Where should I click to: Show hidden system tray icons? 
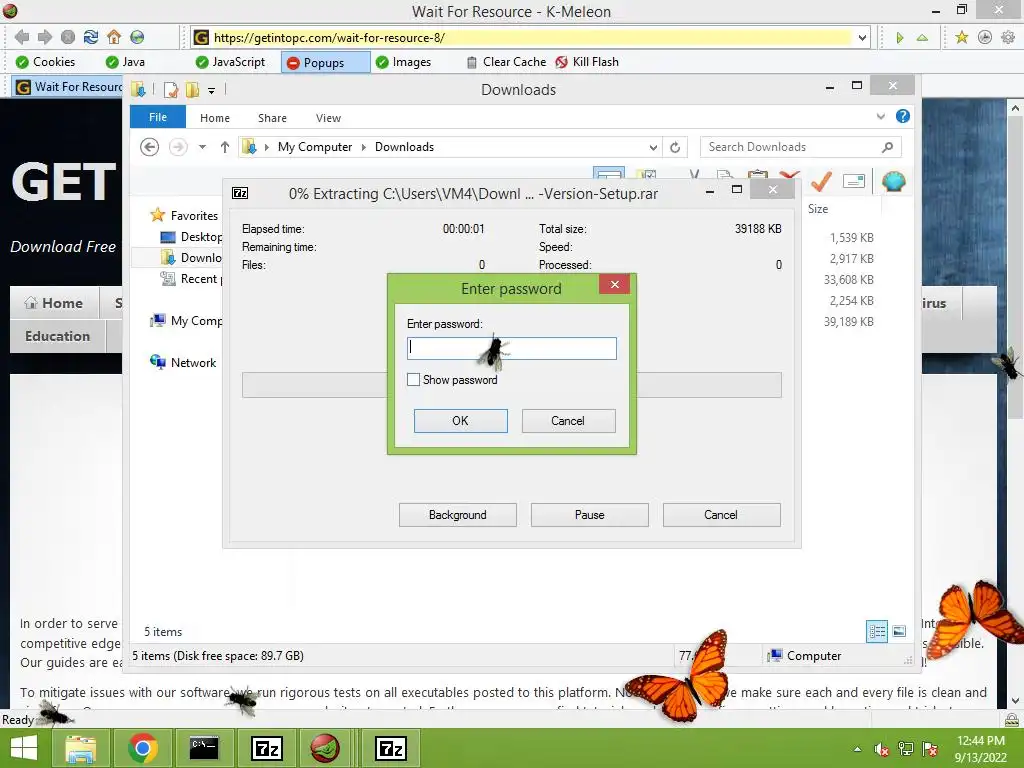click(x=857, y=749)
